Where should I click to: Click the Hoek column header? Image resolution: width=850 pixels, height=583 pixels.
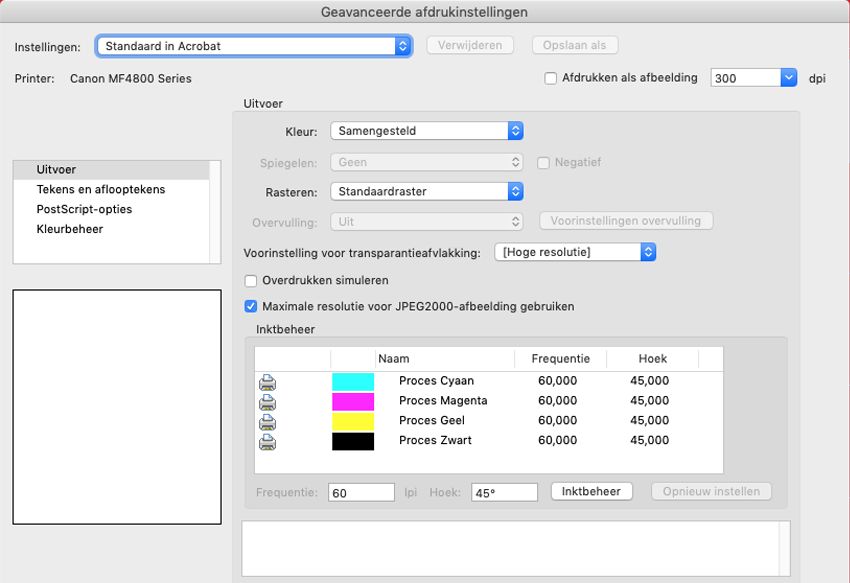coord(653,359)
